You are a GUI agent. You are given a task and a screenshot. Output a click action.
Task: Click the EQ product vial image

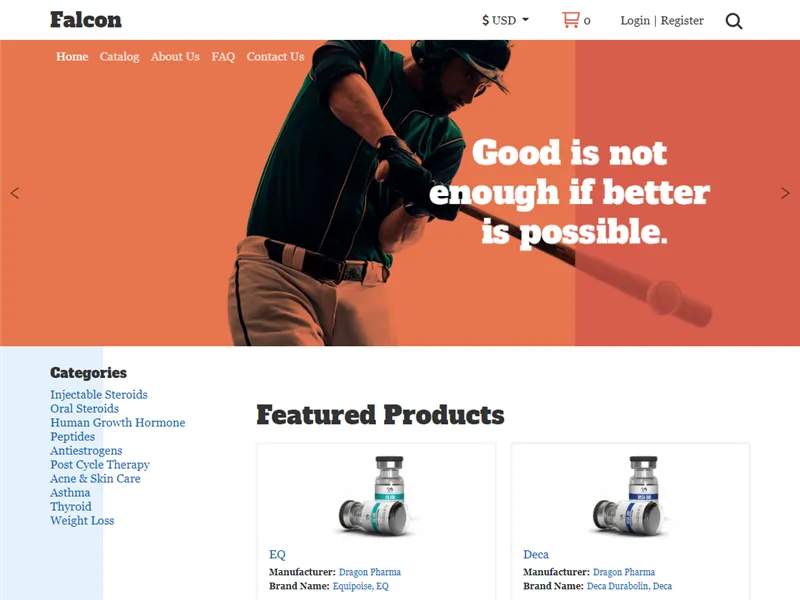coord(377,496)
